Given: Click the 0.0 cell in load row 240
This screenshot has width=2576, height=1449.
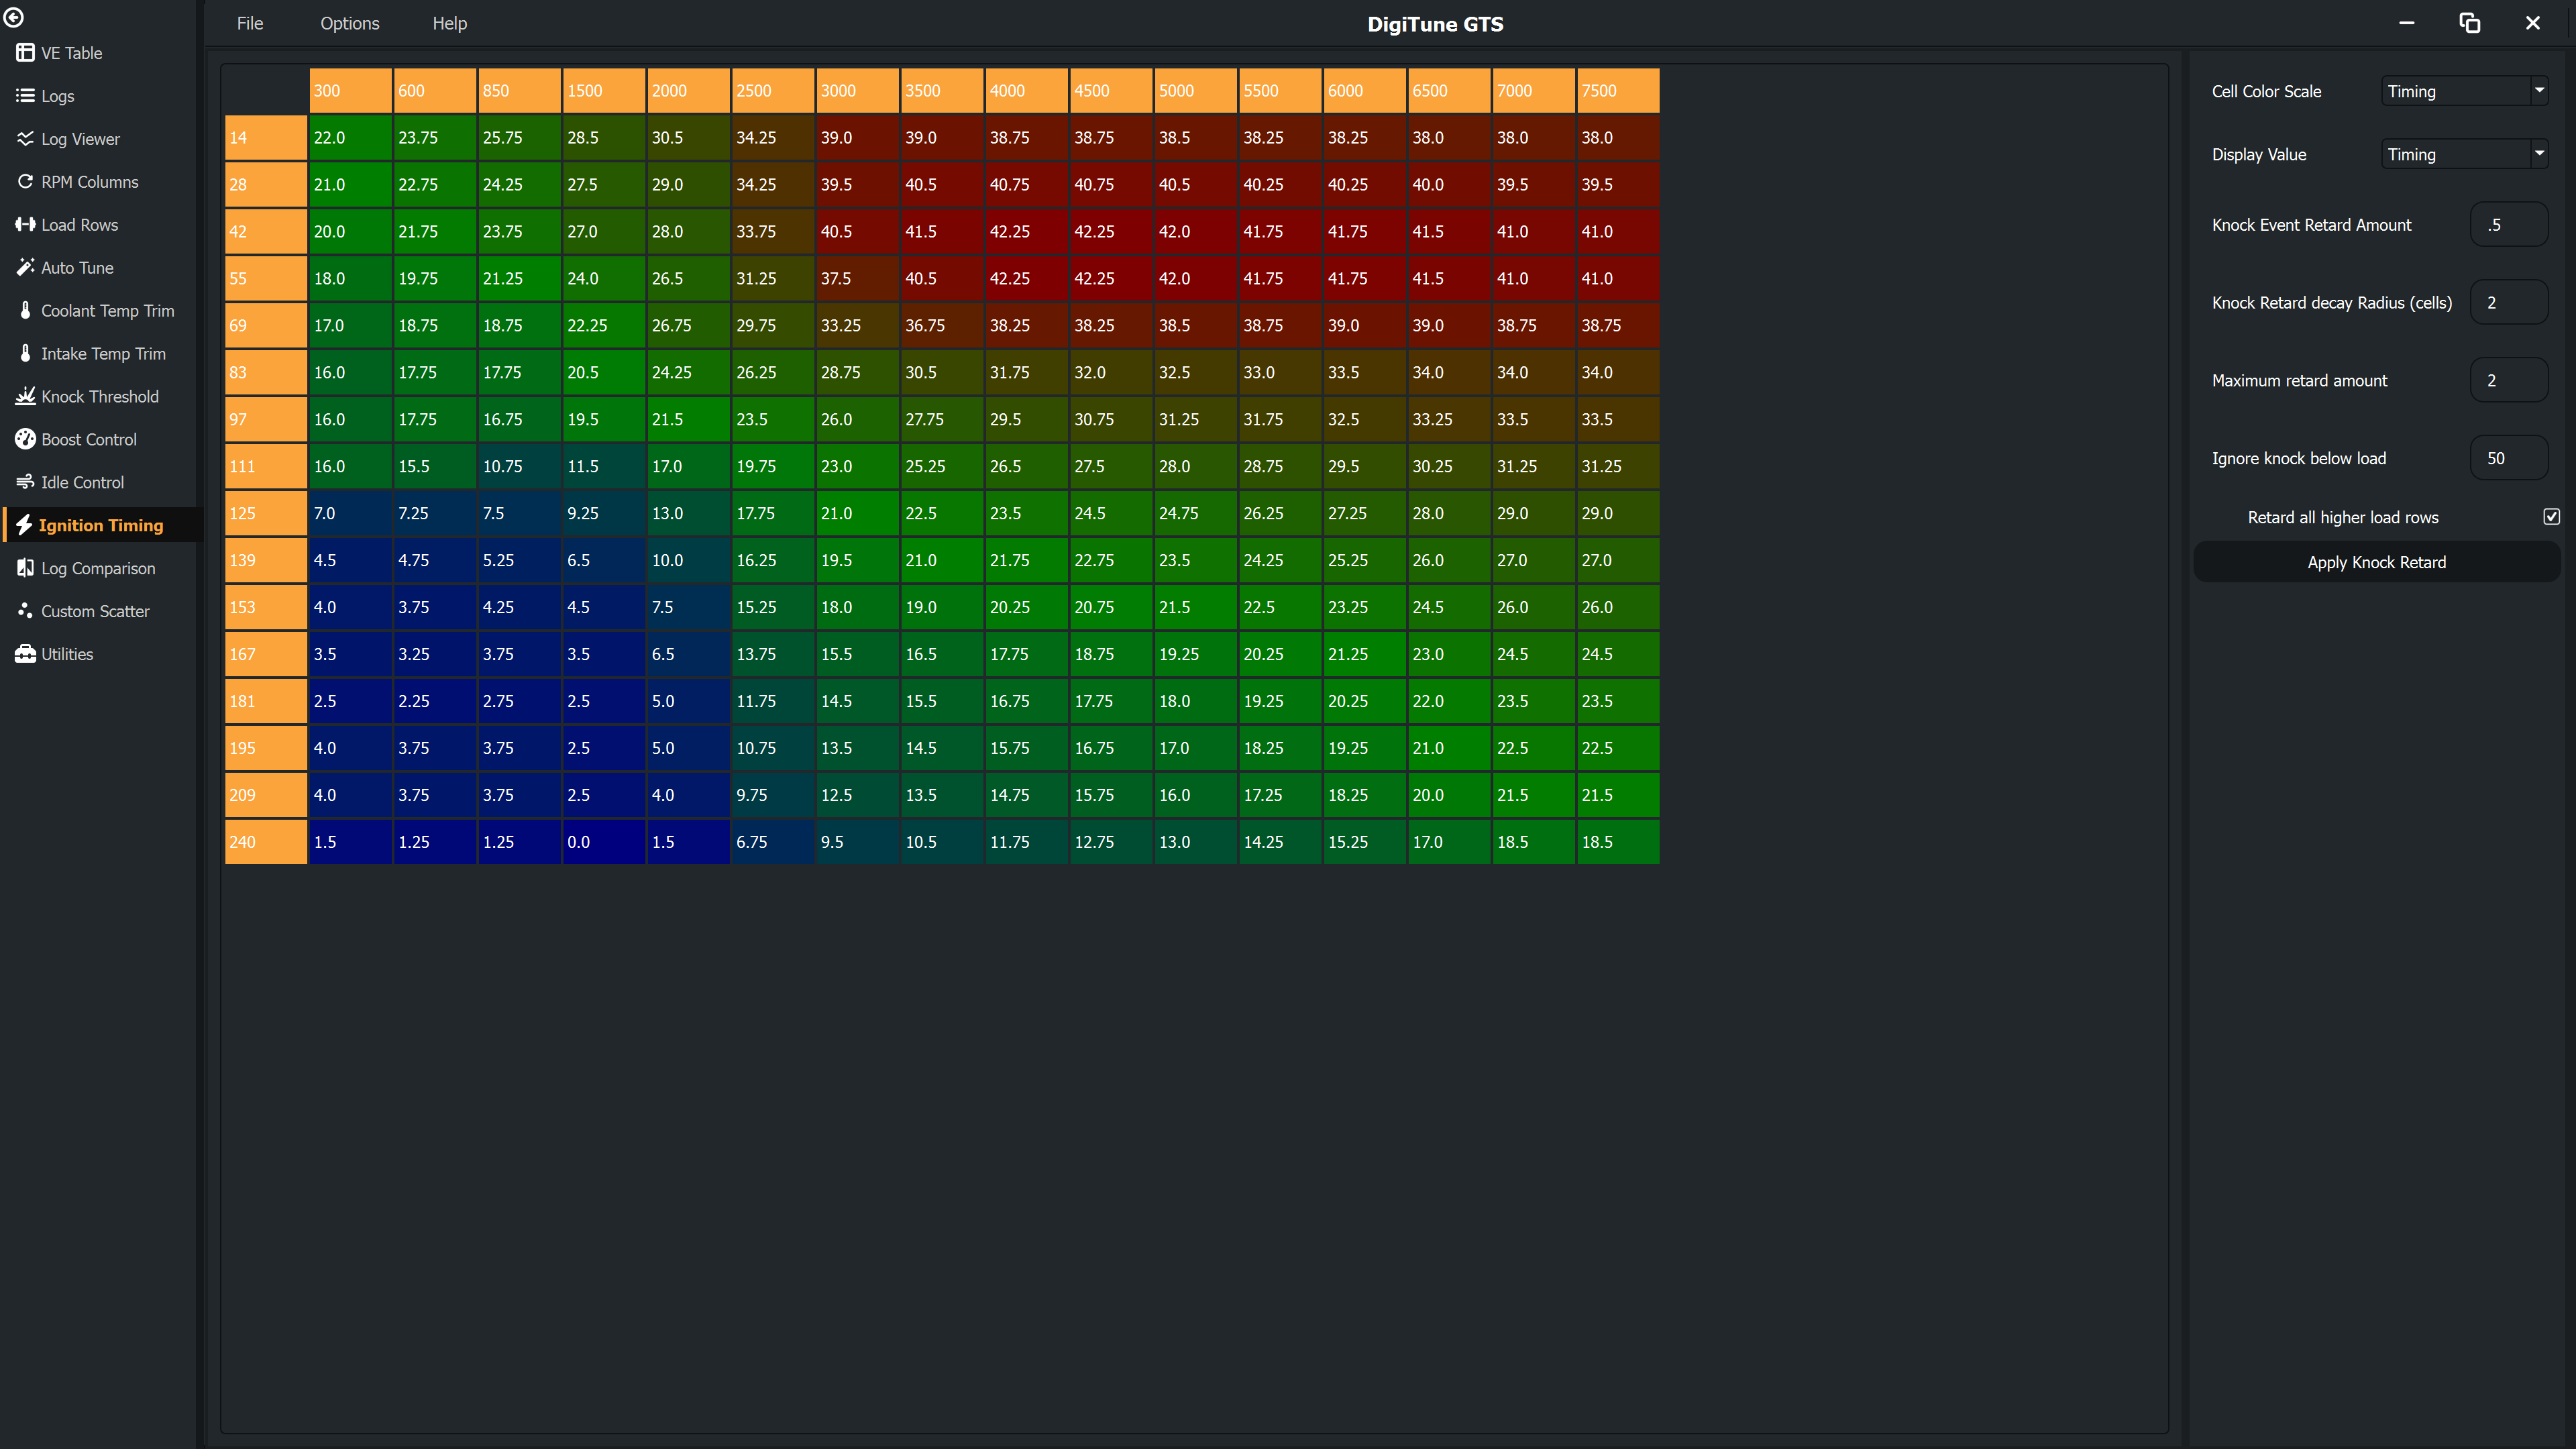Looking at the screenshot, I should [604, 842].
